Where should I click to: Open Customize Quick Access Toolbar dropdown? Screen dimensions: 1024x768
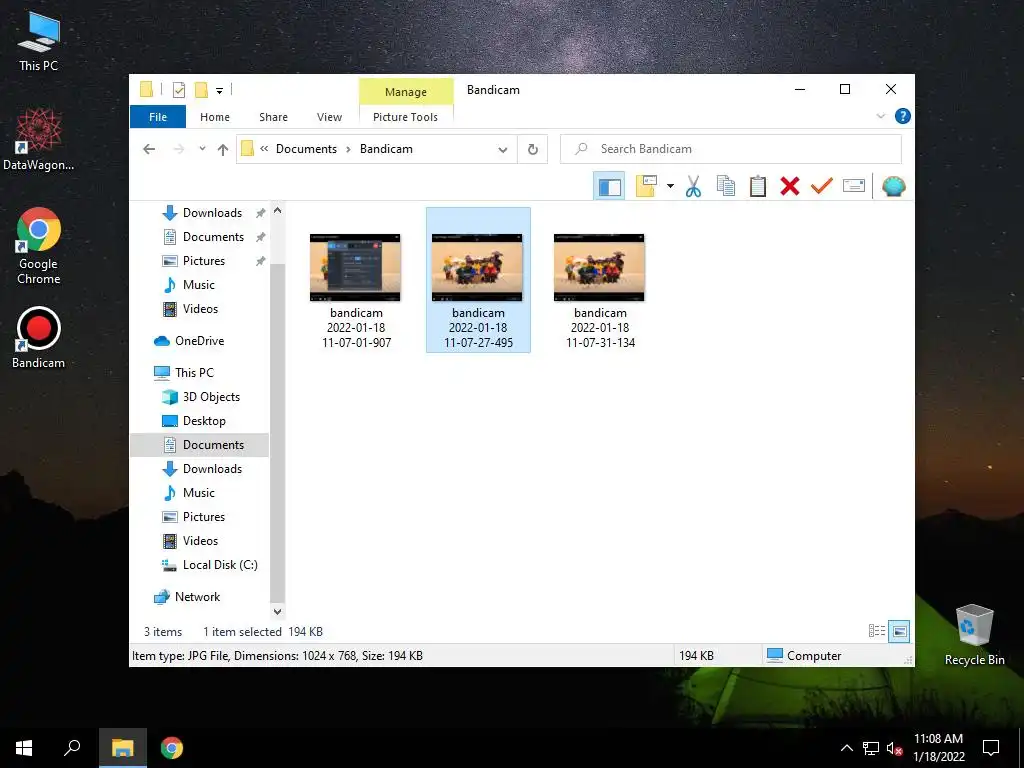coord(219,91)
